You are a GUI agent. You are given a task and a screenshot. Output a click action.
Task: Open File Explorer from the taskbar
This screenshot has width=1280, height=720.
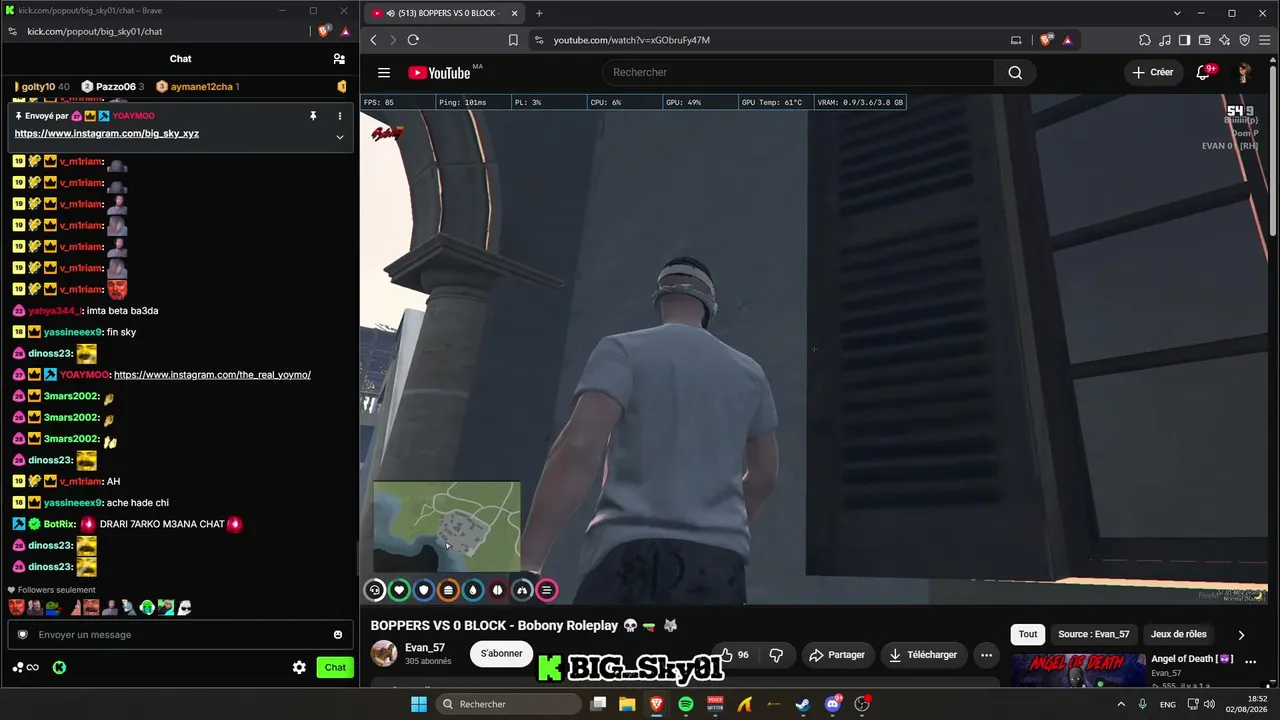click(x=627, y=704)
